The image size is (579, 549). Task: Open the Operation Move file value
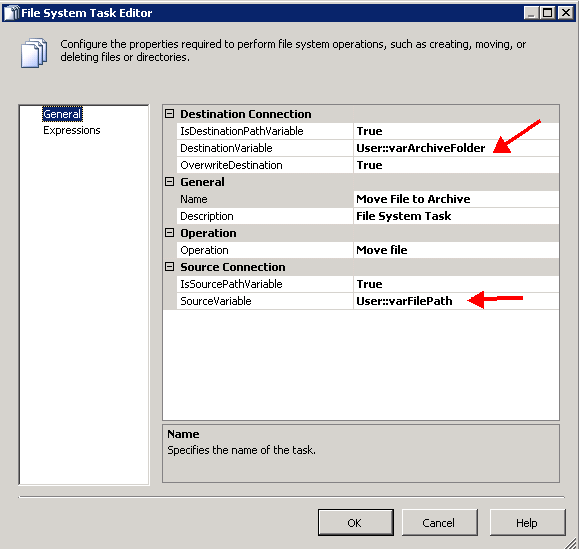tap(456, 250)
